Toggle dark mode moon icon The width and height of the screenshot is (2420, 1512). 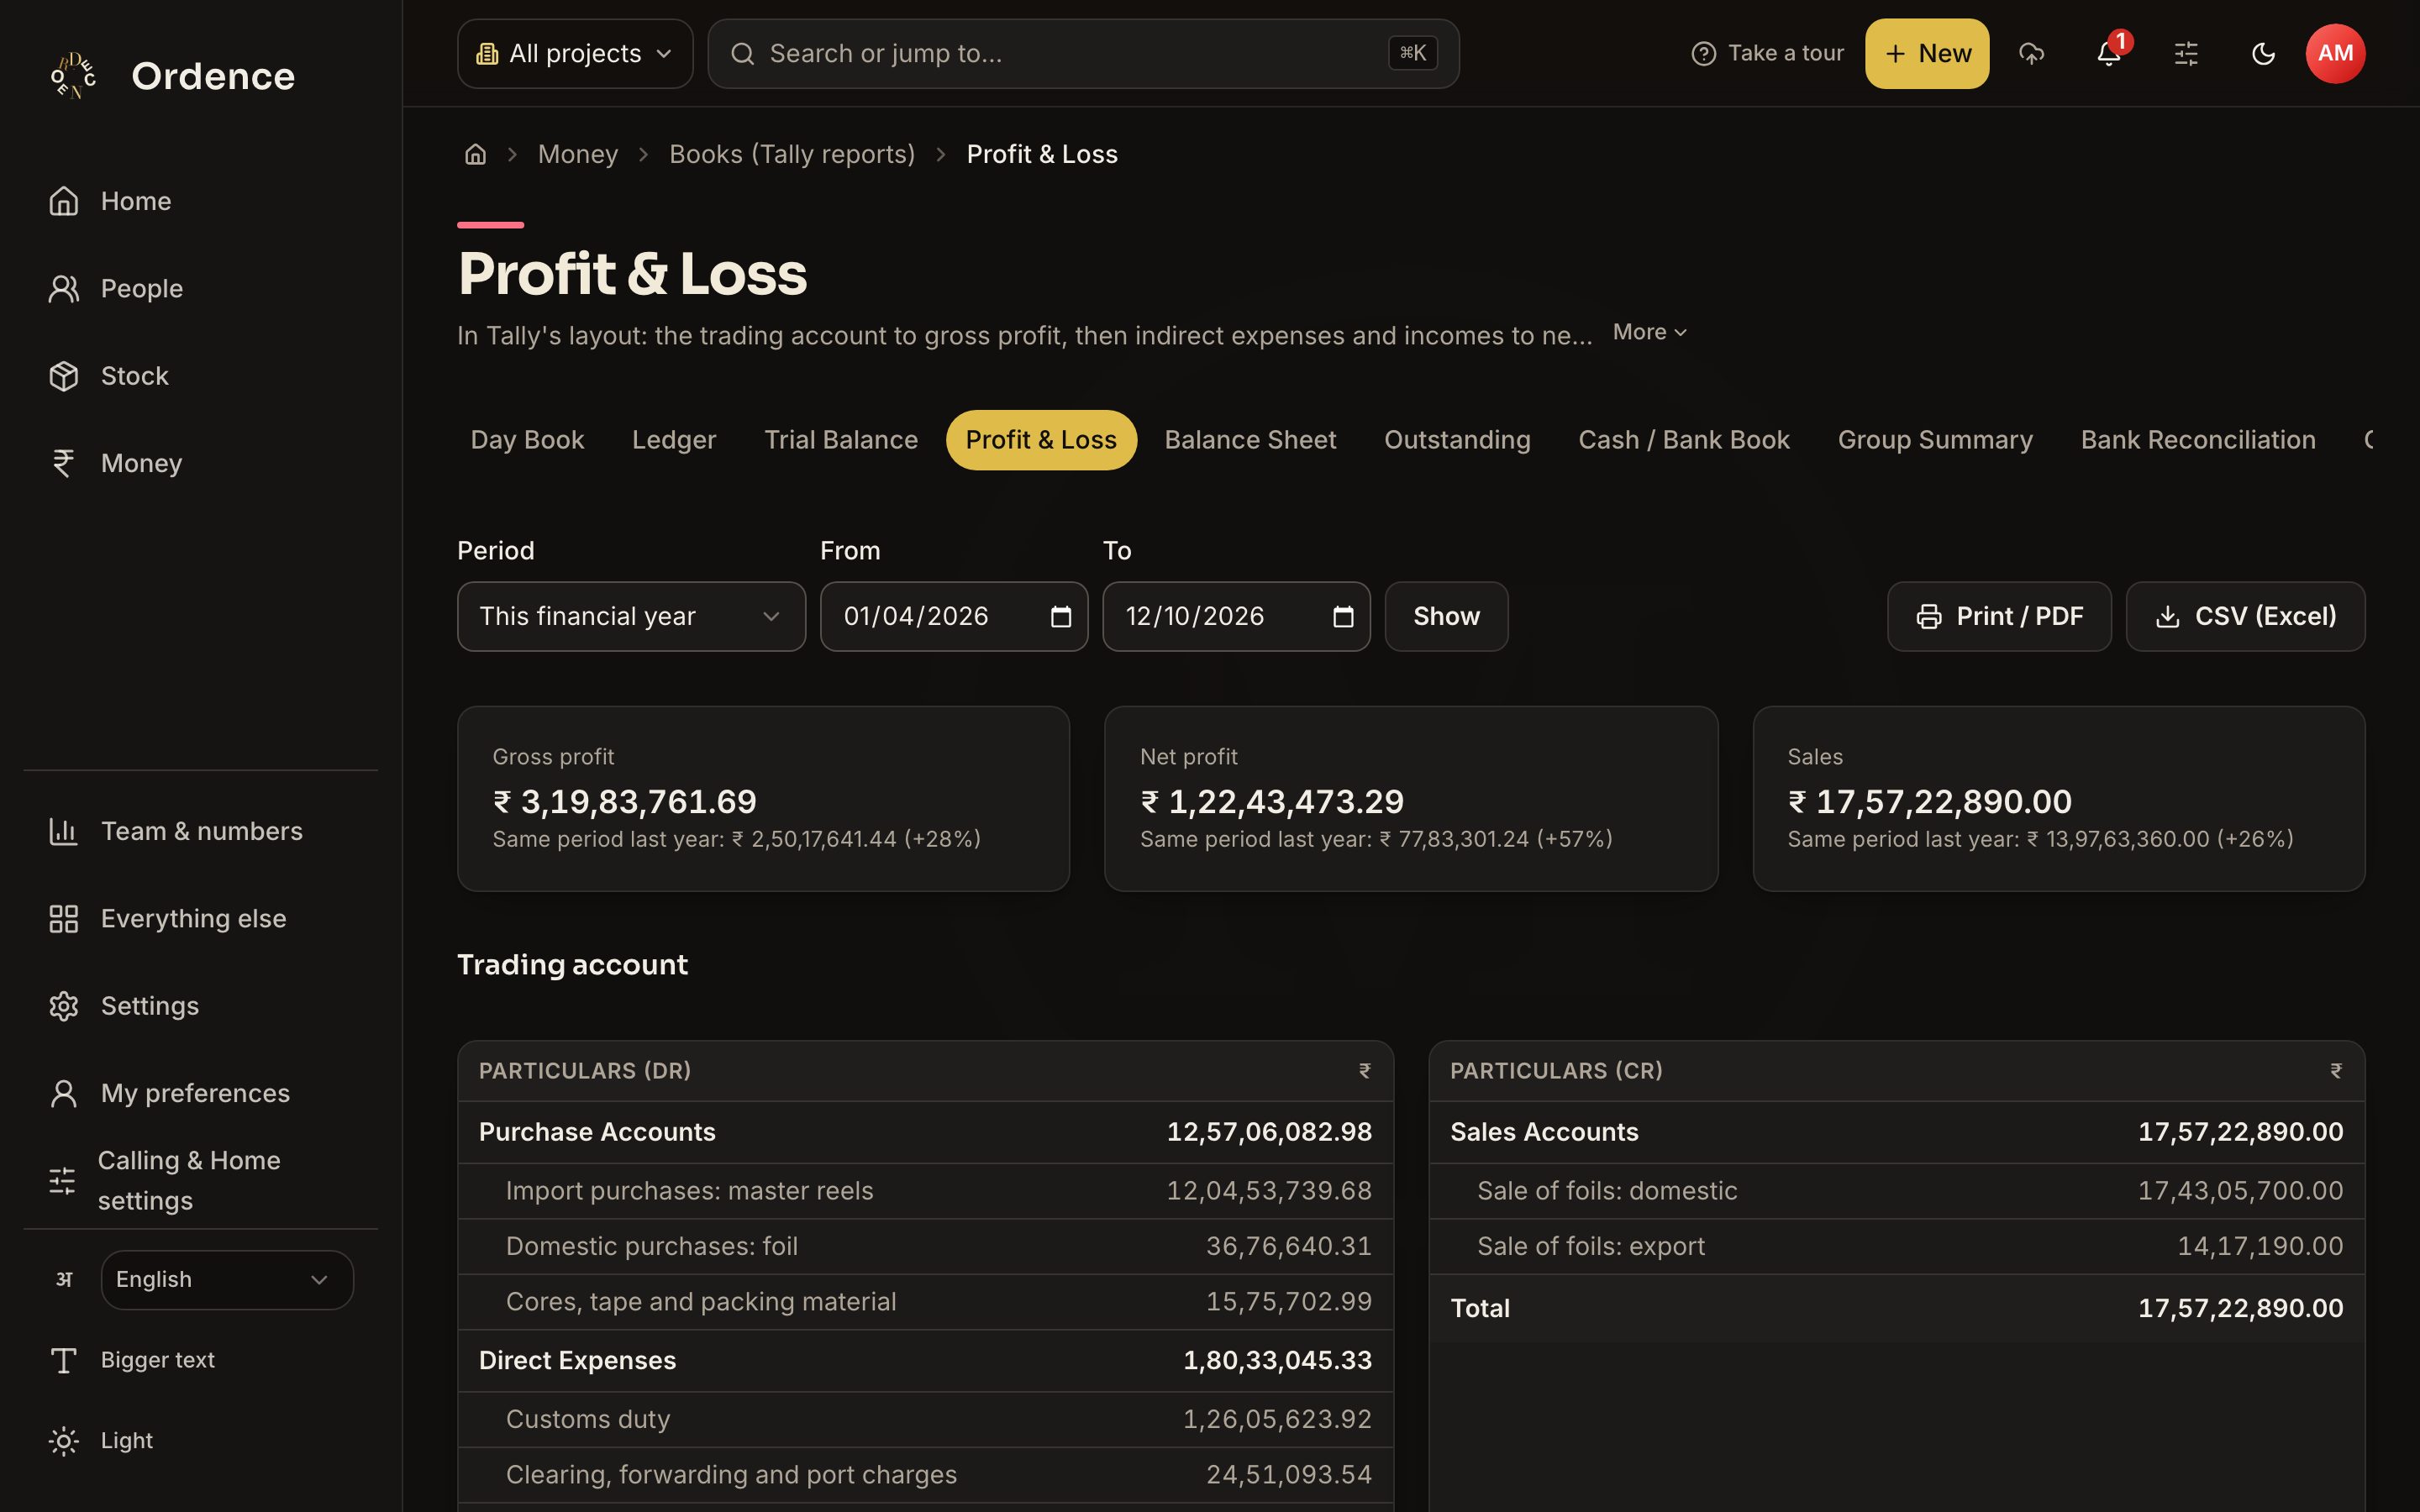[x=2263, y=54]
